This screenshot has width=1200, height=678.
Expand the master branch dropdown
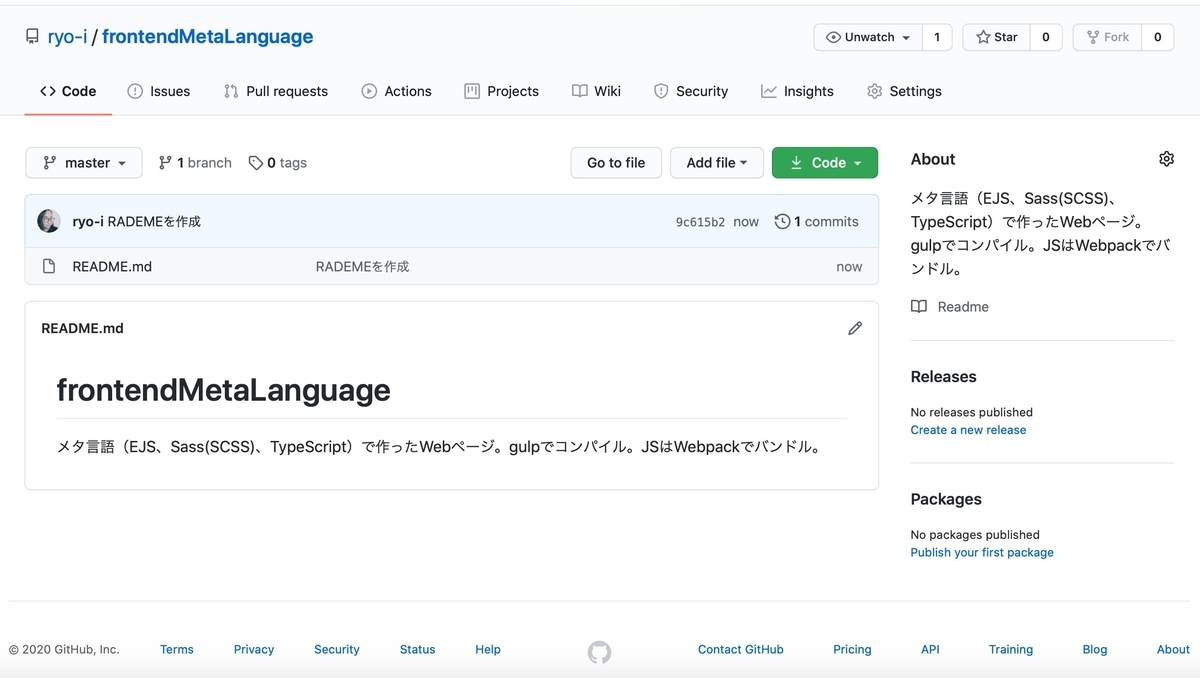pos(84,163)
